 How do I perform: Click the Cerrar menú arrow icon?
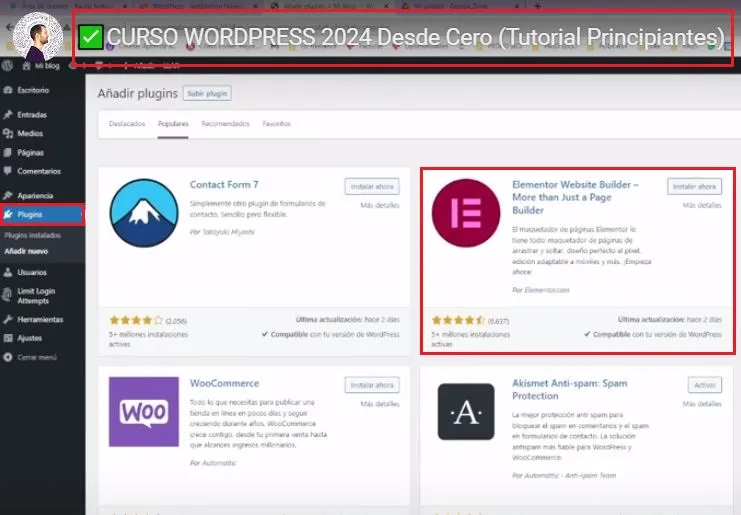click(x=8, y=357)
